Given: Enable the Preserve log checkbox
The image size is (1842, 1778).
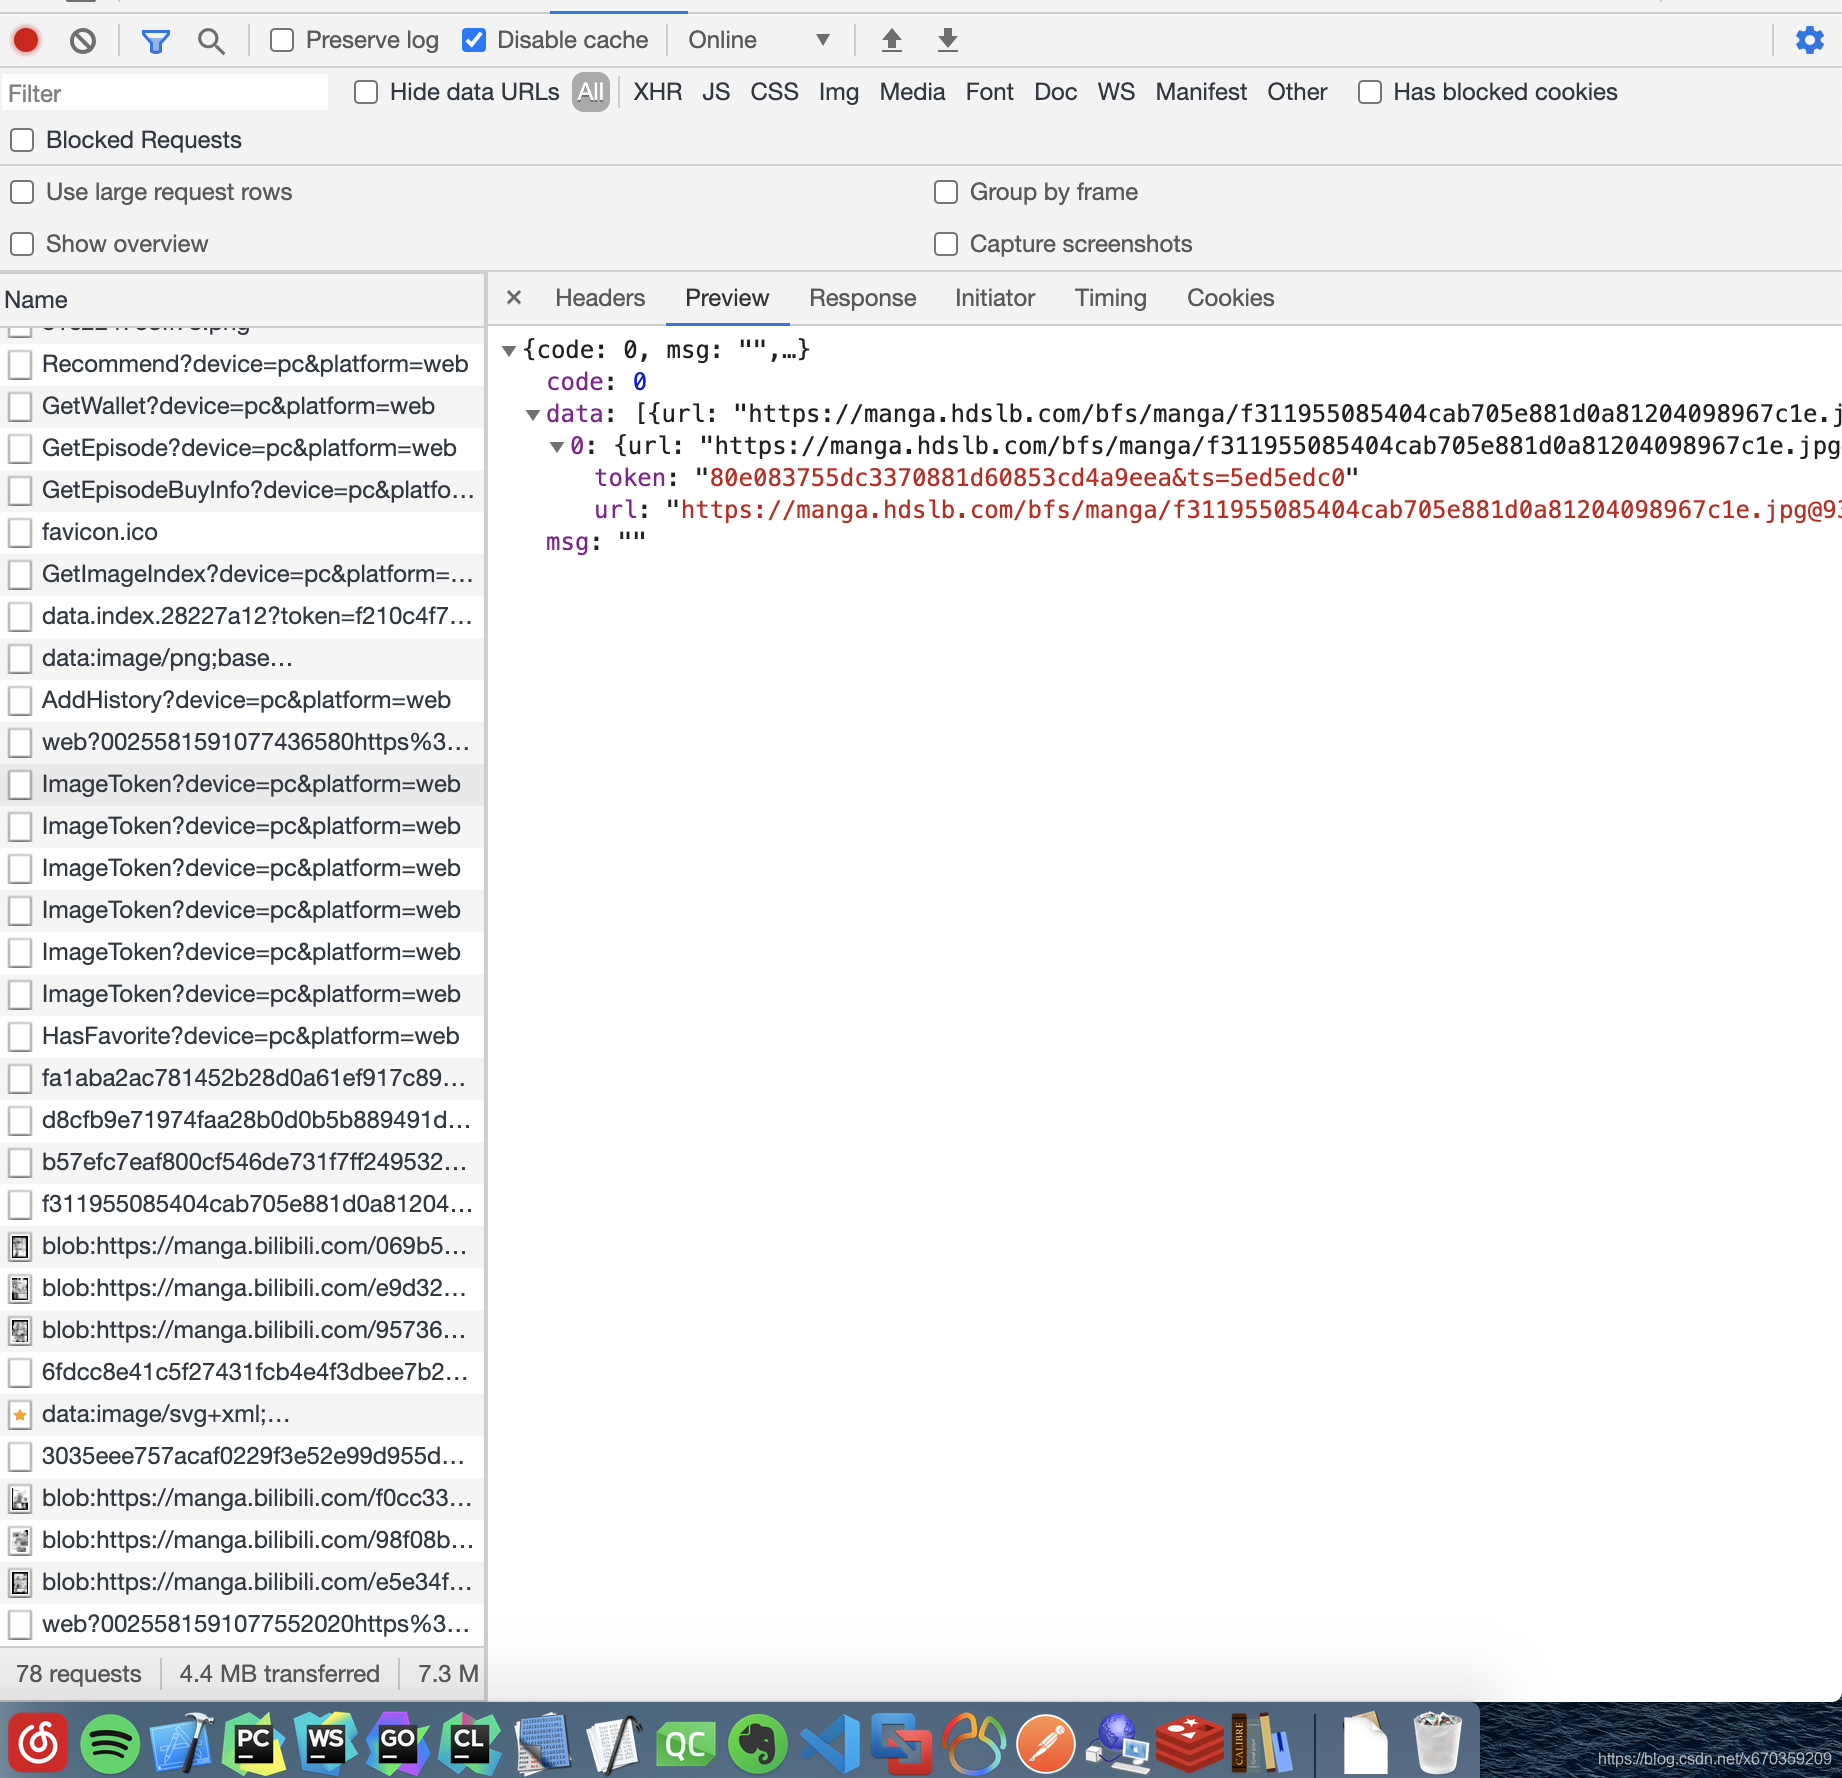Looking at the screenshot, I should [x=282, y=40].
